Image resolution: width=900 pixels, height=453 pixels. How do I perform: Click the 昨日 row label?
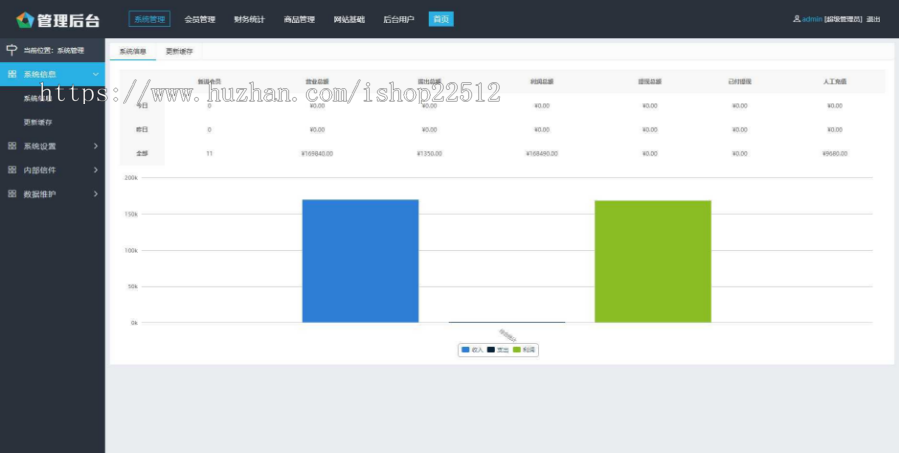click(x=142, y=130)
